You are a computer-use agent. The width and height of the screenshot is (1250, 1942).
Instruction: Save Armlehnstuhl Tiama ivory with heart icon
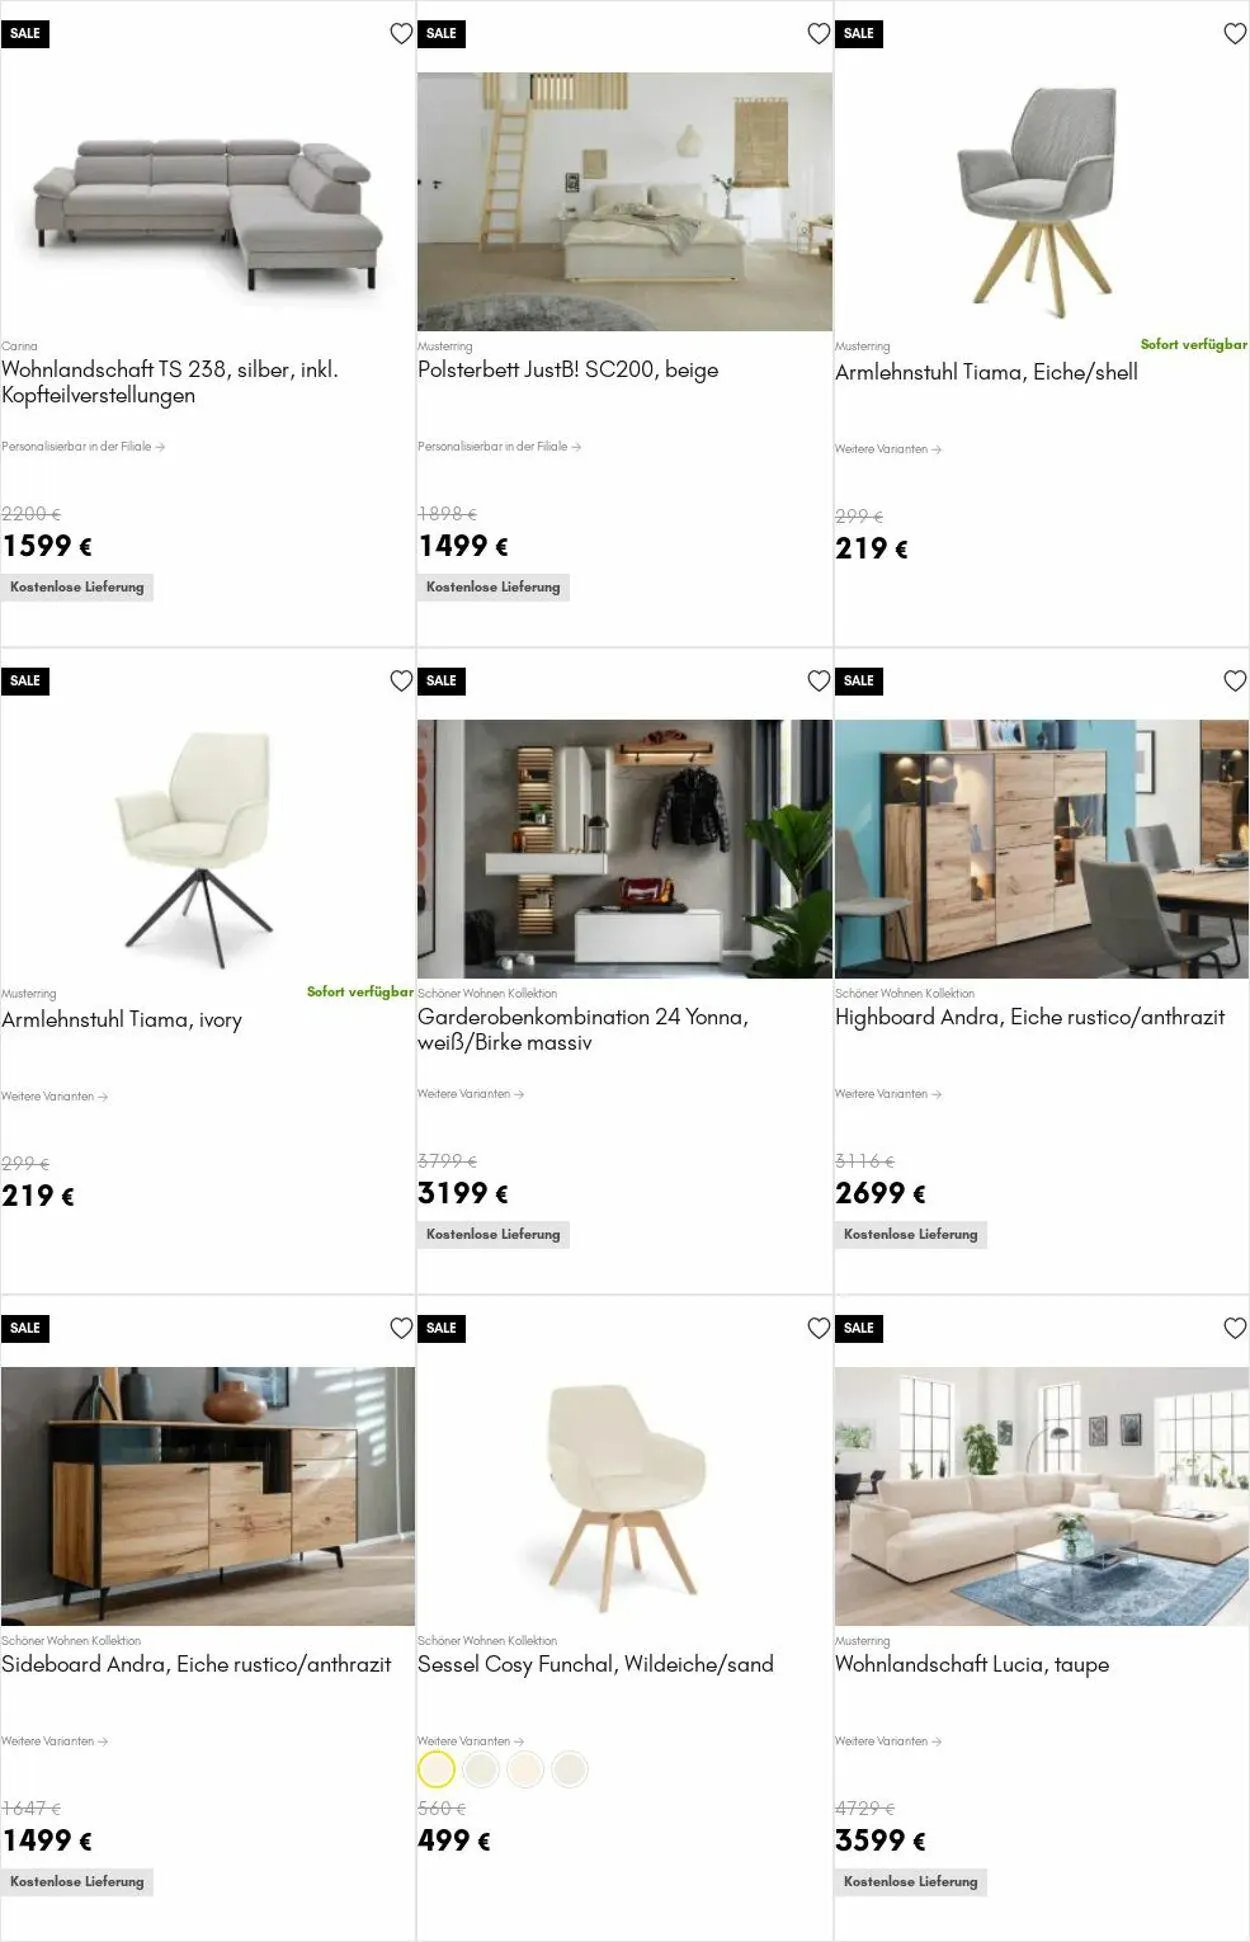tap(401, 681)
